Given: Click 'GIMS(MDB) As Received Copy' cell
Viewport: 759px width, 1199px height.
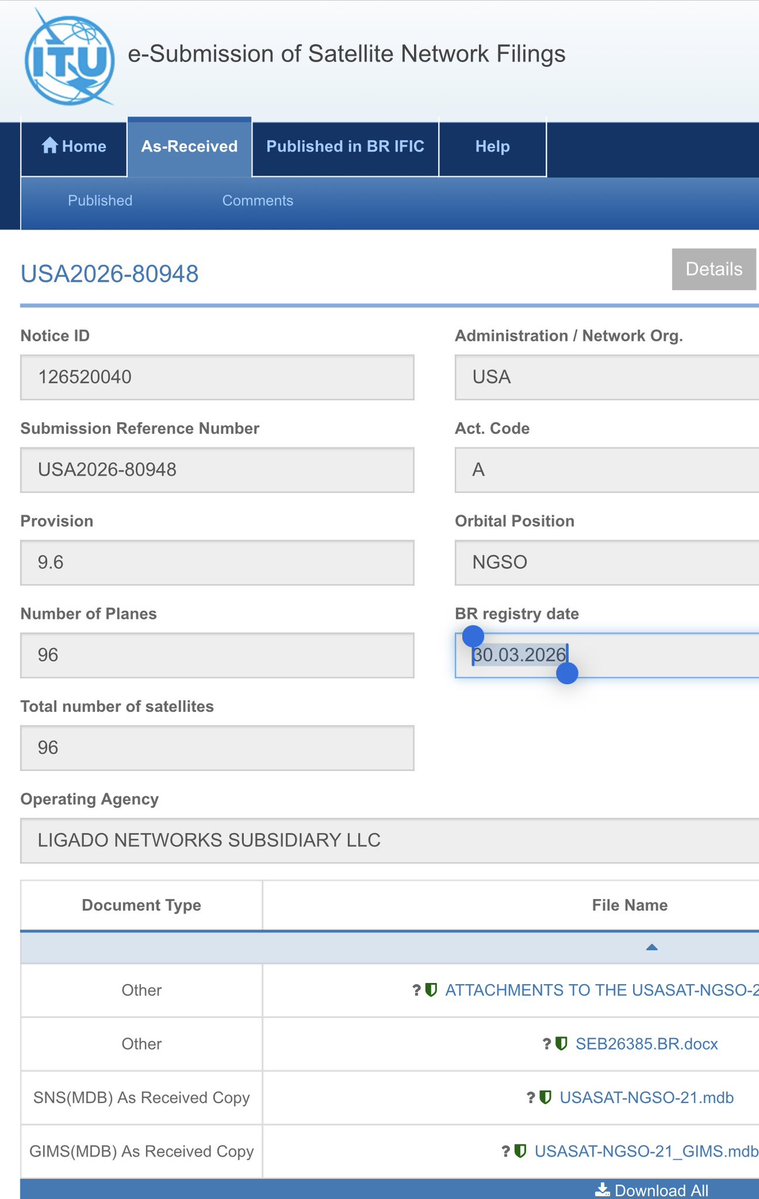Looking at the screenshot, I should click(141, 1151).
